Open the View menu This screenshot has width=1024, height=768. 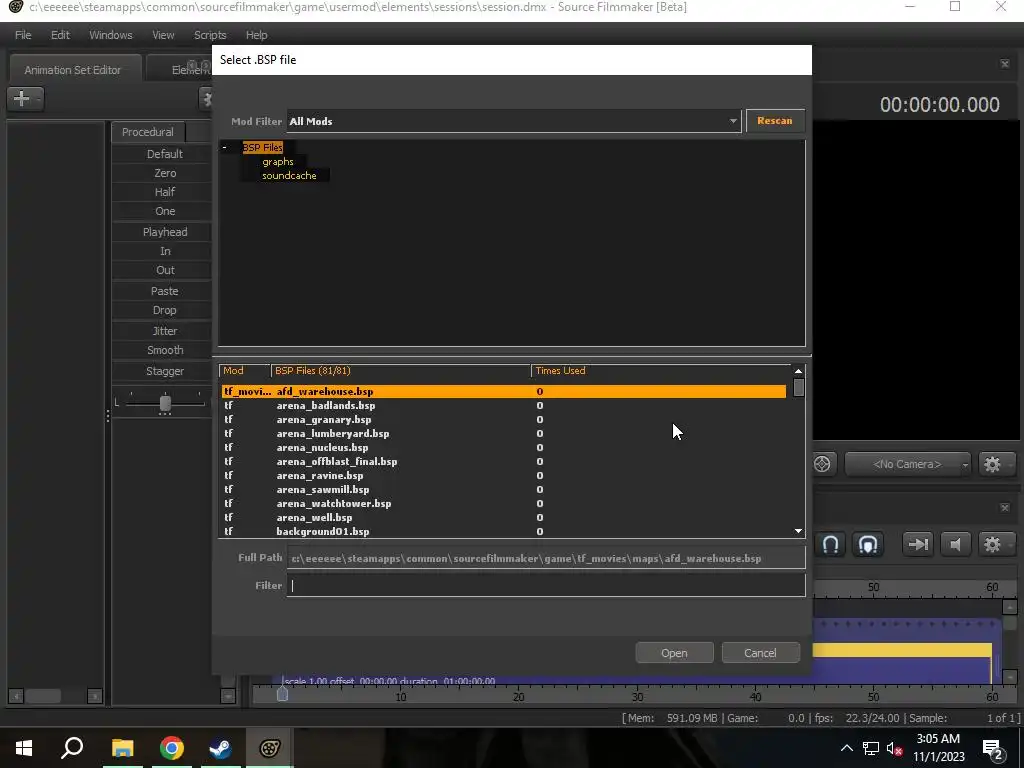pyautogui.click(x=163, y=35)
